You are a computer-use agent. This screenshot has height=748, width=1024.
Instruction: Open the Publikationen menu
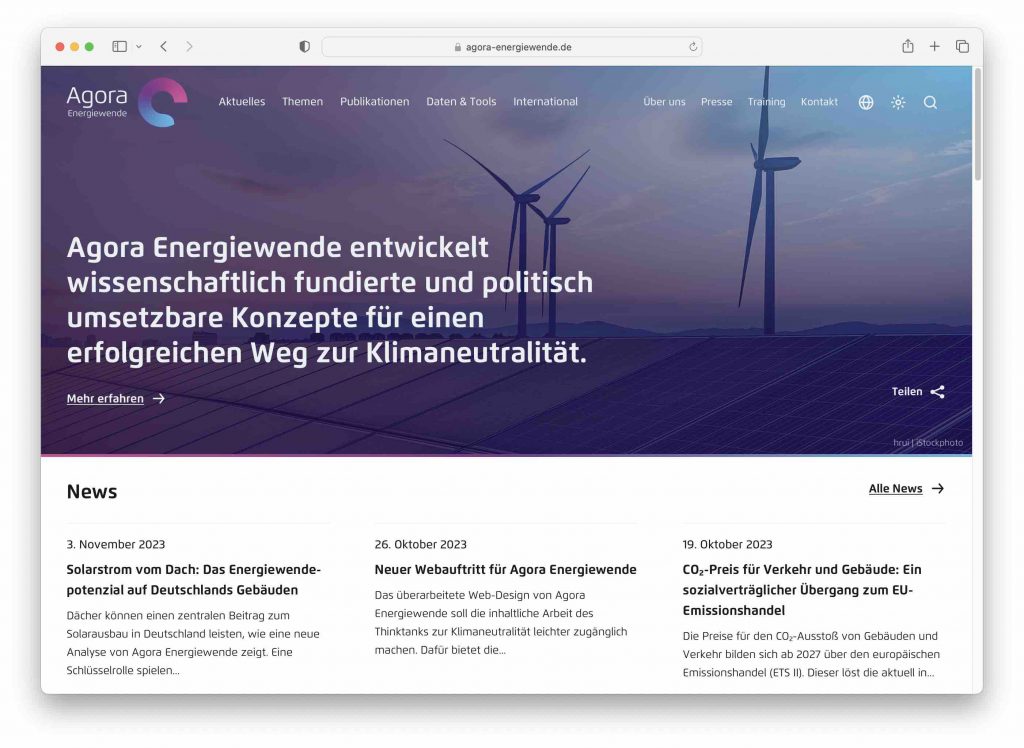(374, 102)
